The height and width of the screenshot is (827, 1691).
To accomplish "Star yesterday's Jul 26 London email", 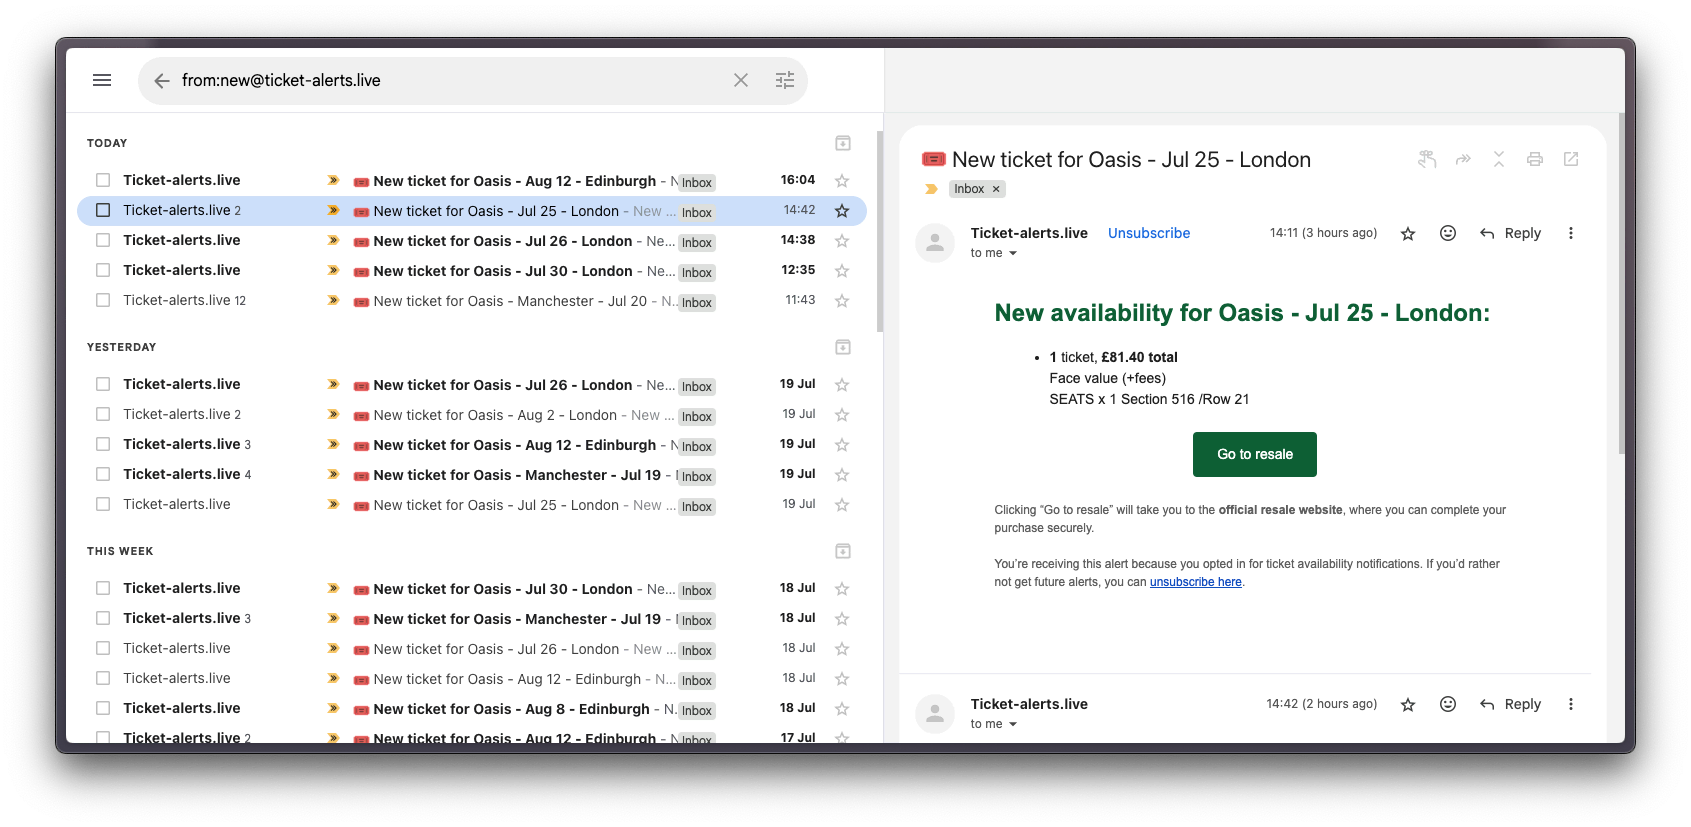I will tap(842, 385).
